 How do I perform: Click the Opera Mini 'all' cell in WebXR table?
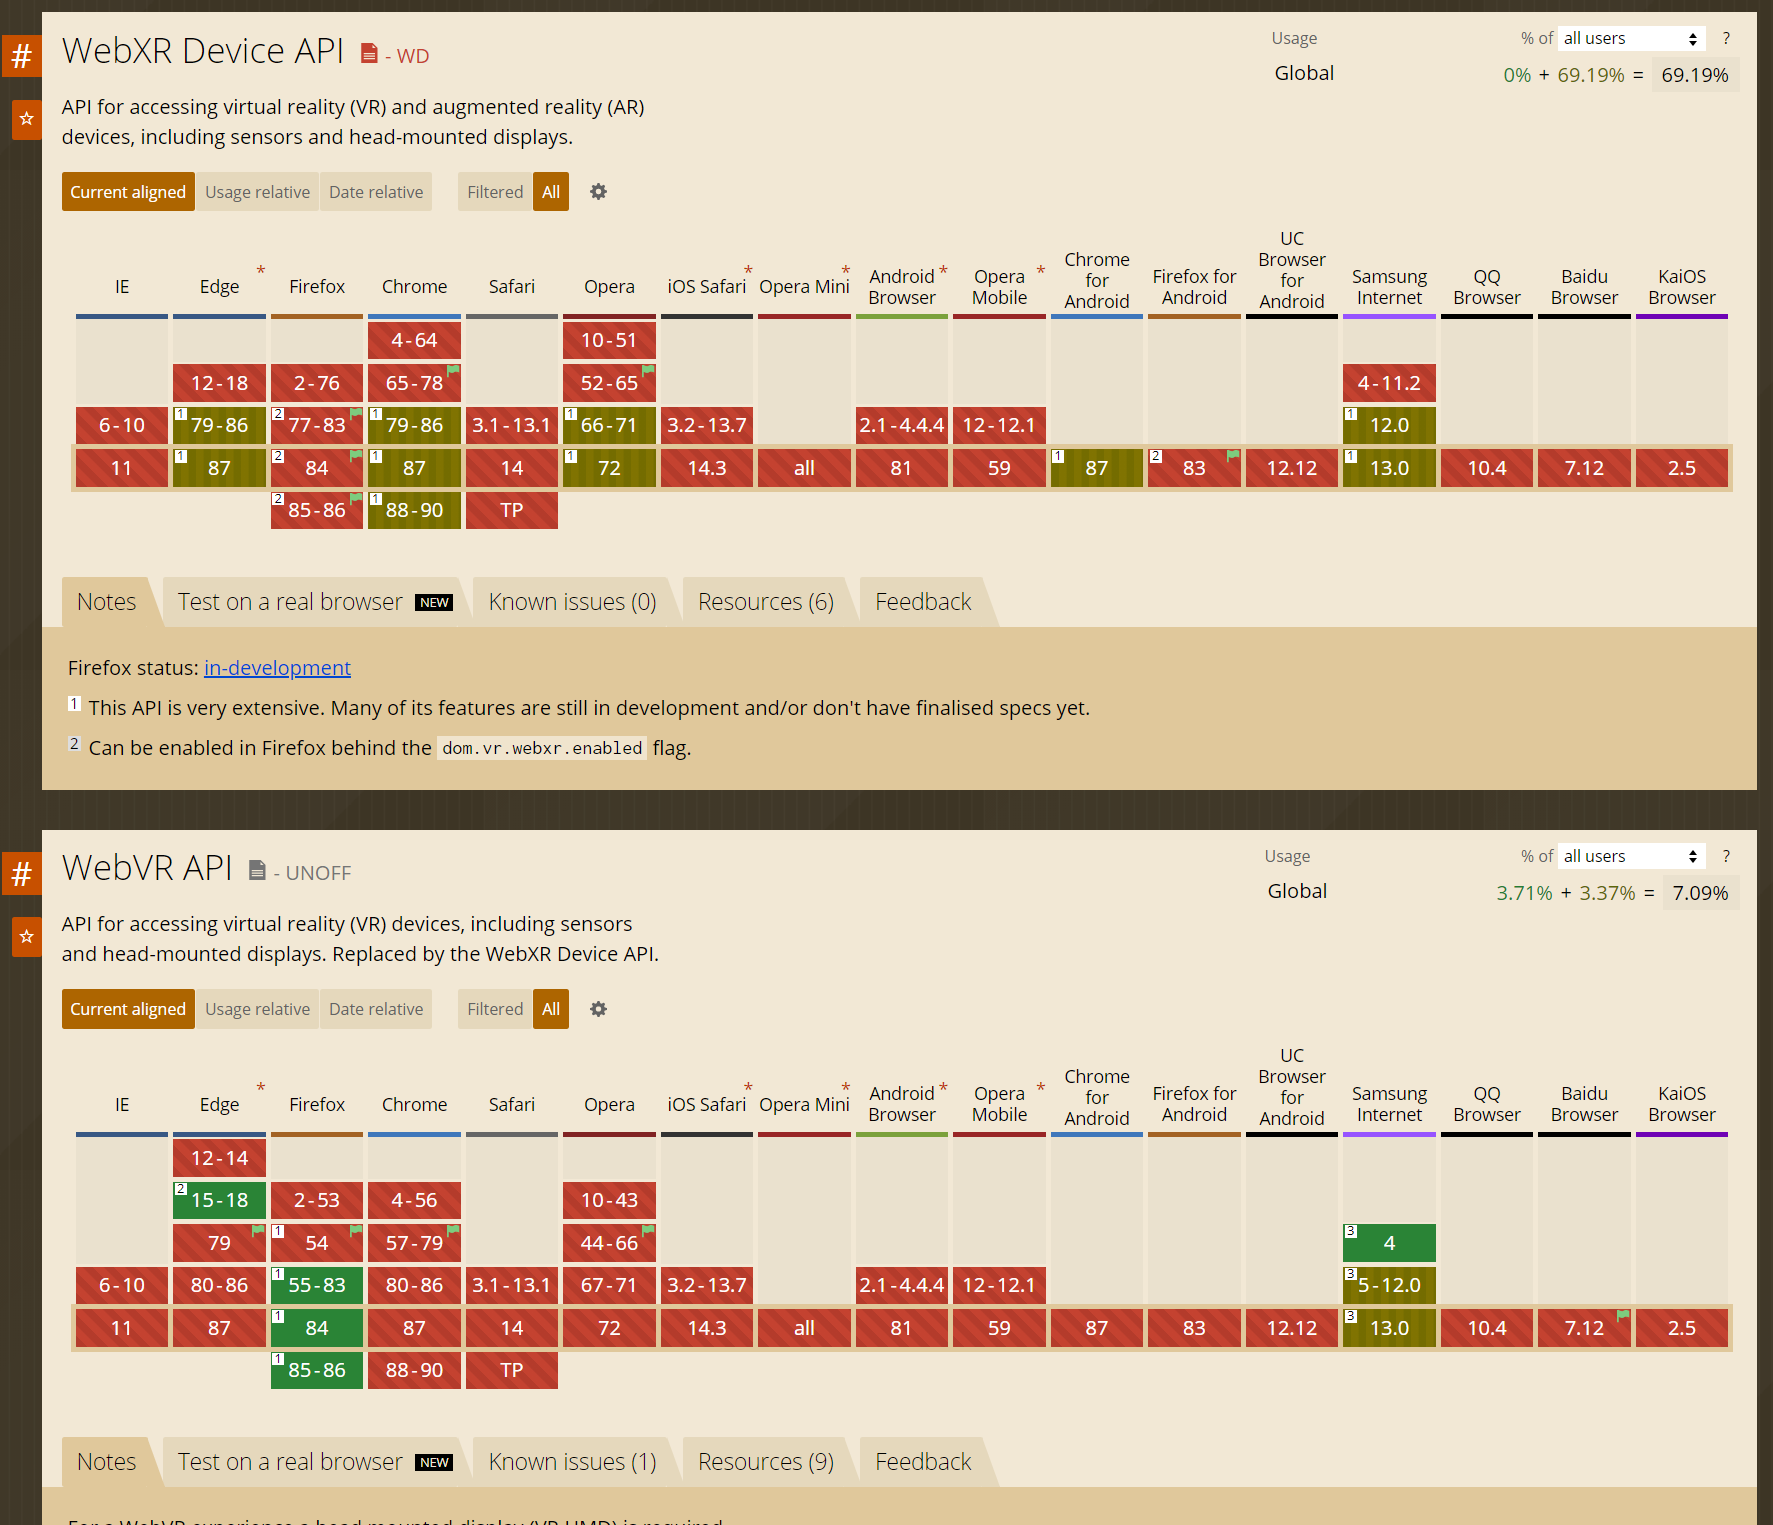(804, 468)
